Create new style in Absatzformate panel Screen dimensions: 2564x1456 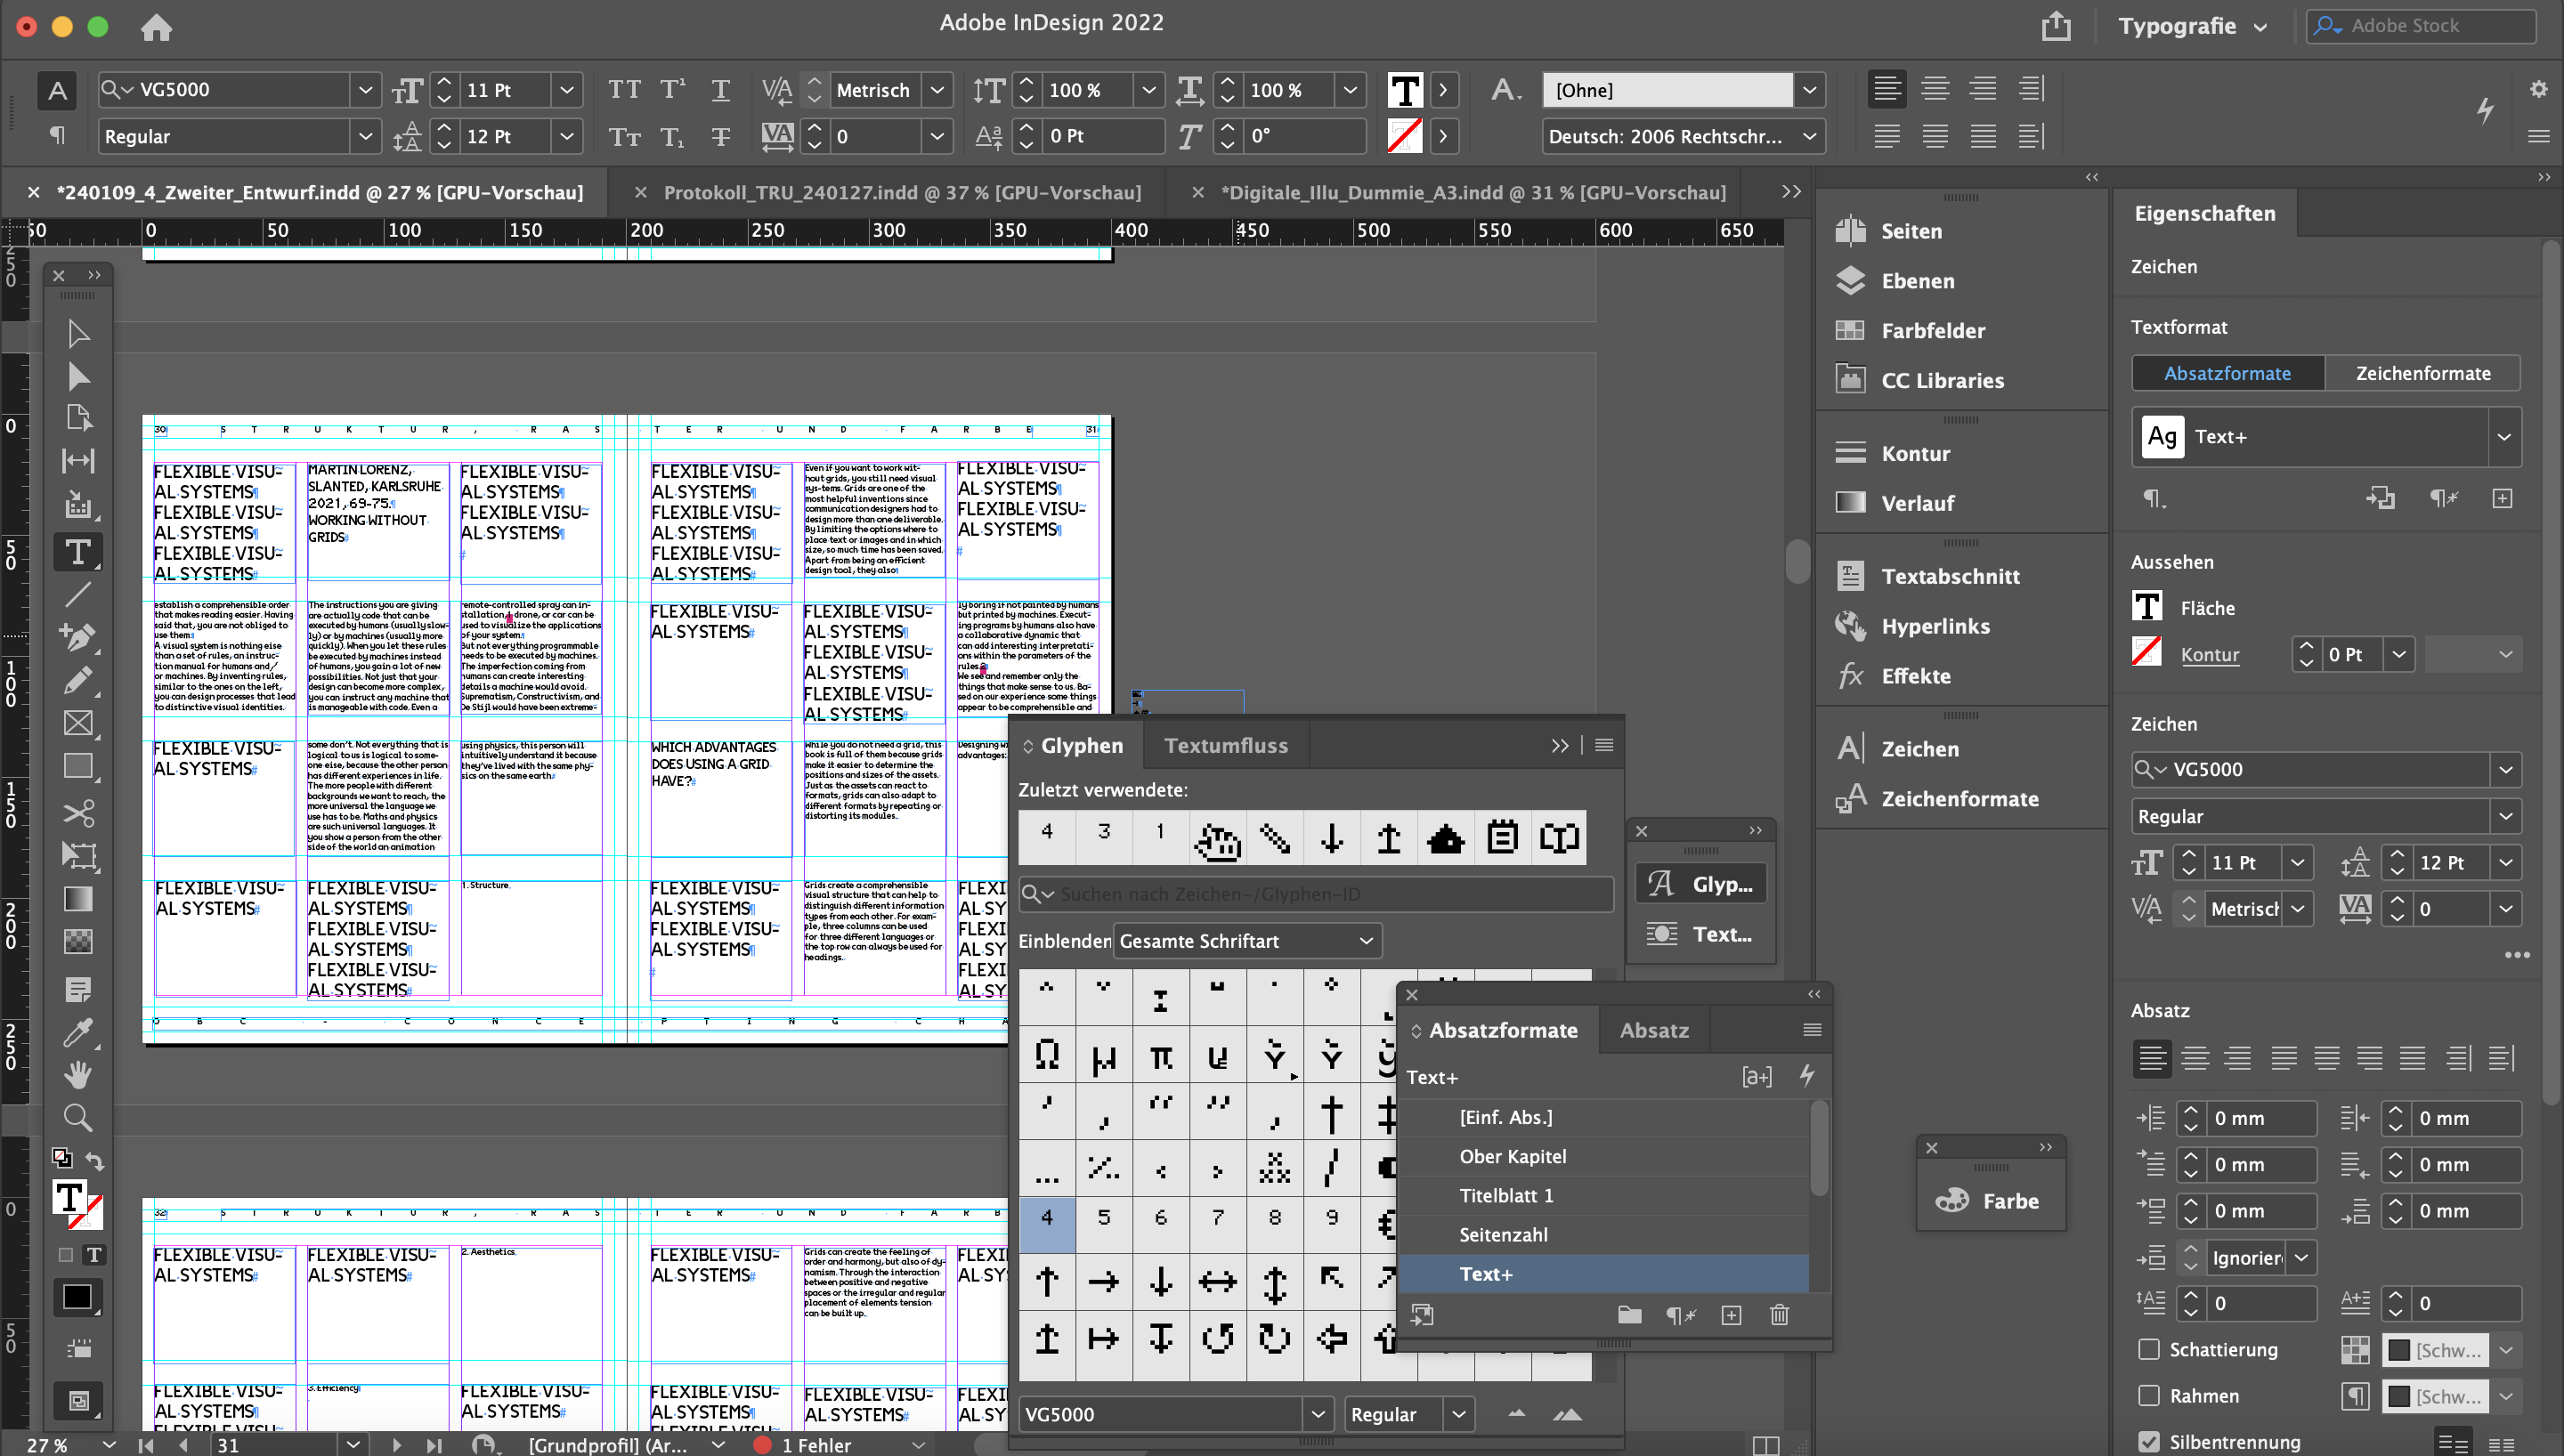point(1731,1315)
